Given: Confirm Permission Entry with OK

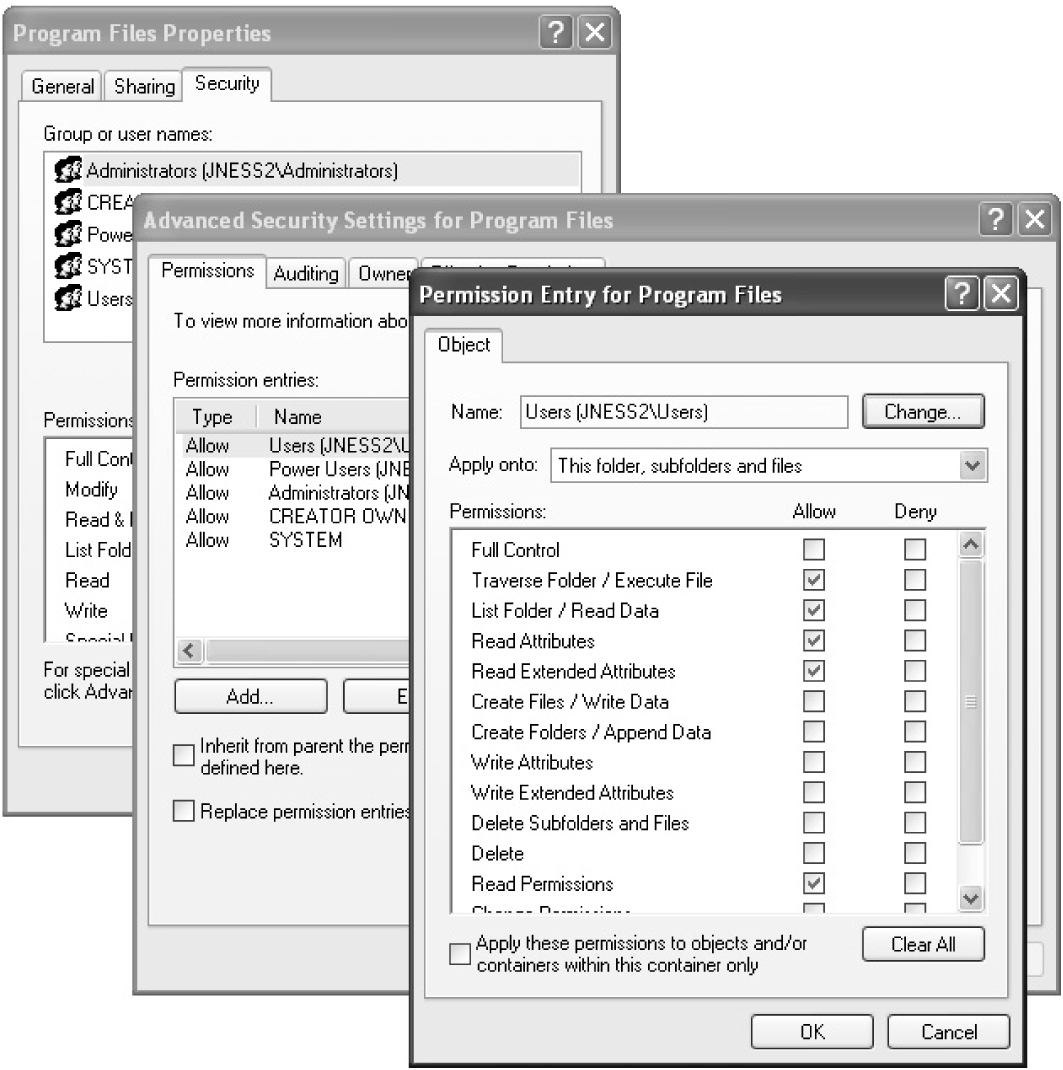Looking at the screenshot, I should click(x=812, y=1032).
